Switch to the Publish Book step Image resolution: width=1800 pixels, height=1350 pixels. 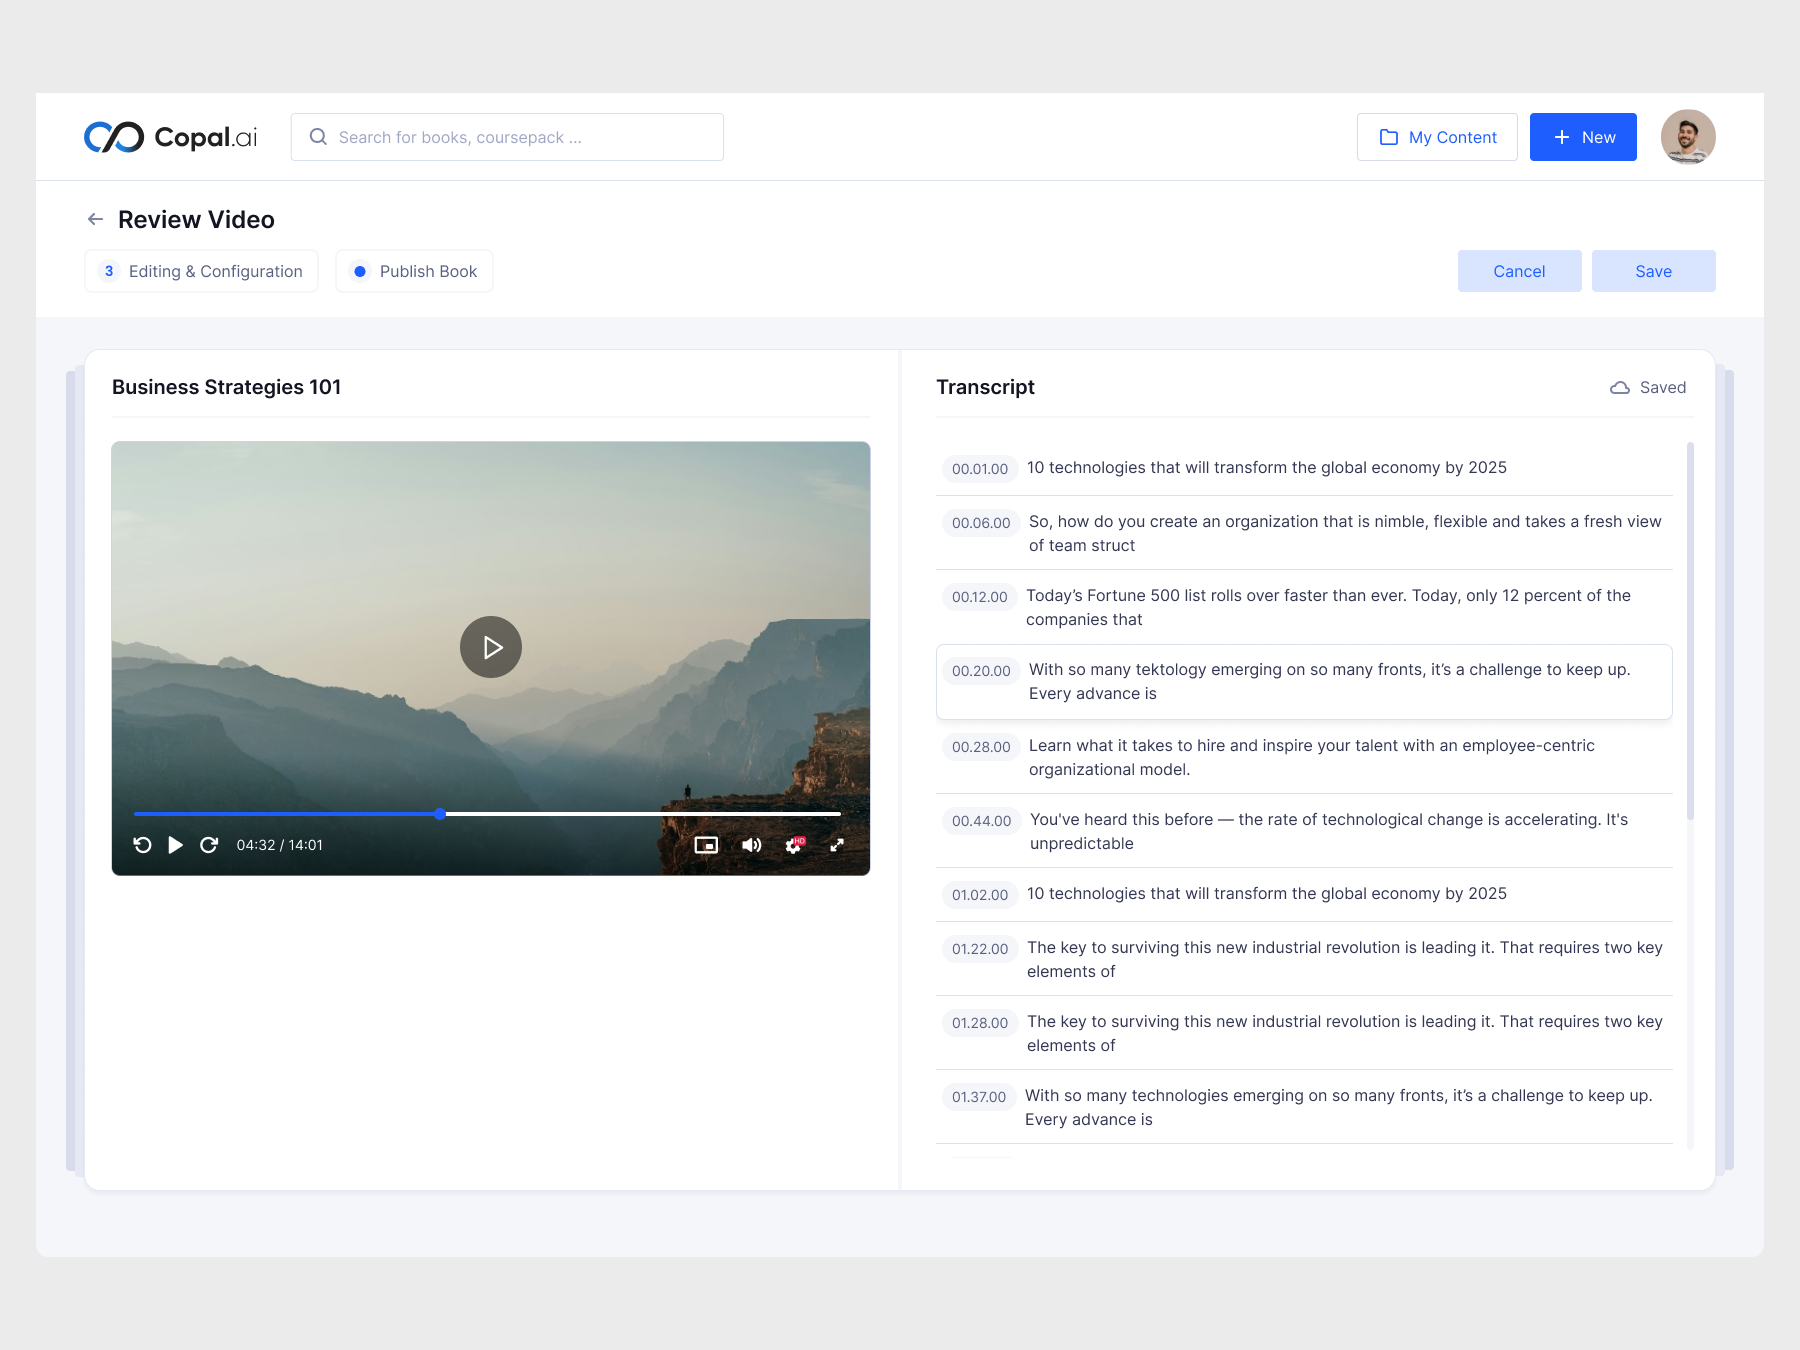coord(415,271)
